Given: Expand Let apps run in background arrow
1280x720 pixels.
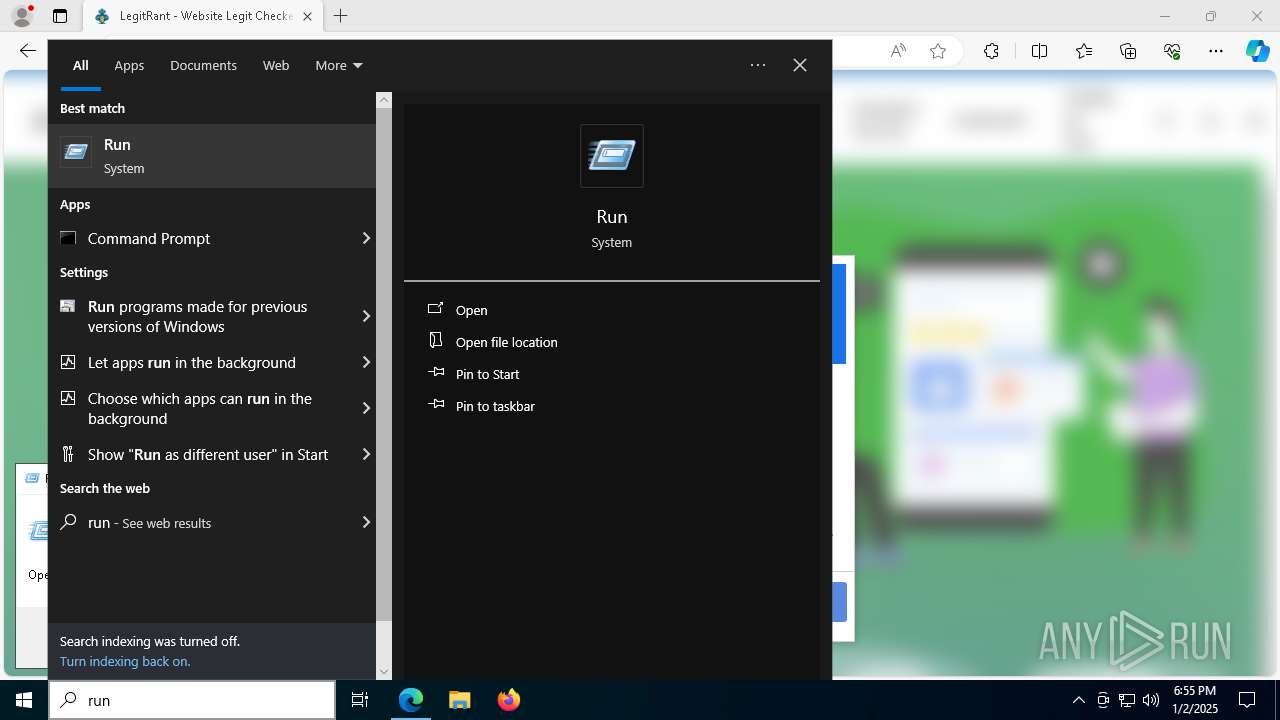Looking at the screenshot, I should point(366,362).
